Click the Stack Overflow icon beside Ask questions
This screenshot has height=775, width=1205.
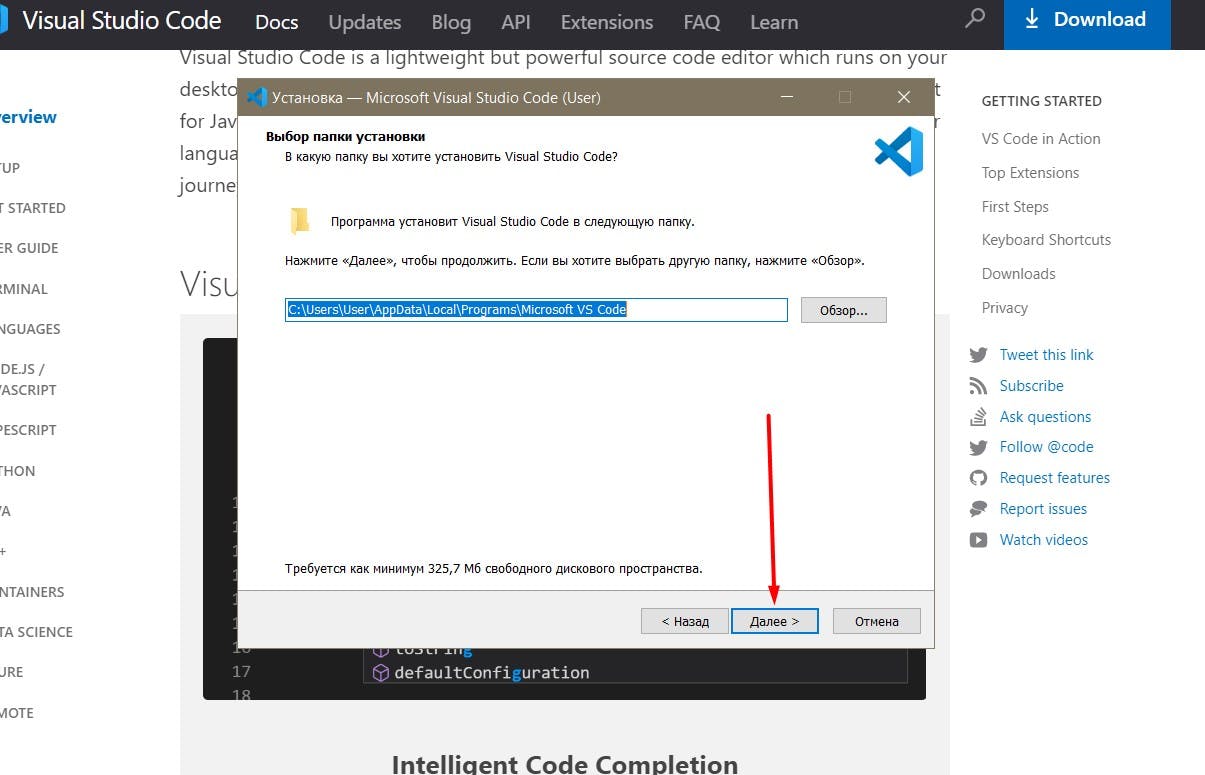(978, 417)
